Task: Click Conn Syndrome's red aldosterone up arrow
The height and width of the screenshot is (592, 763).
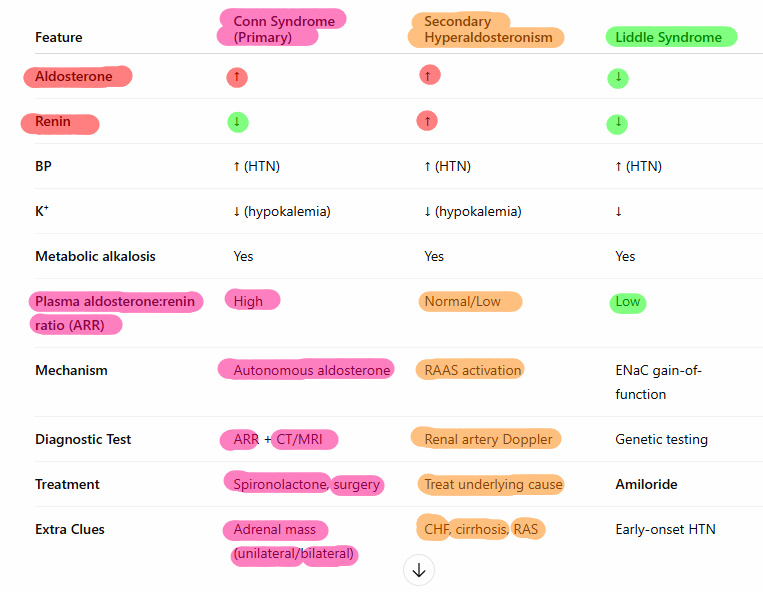Action: (x=237, y=77)
